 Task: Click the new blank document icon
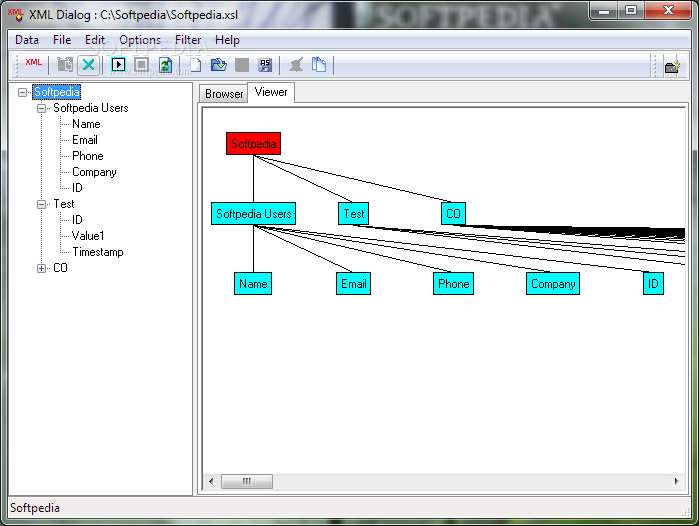195,65
